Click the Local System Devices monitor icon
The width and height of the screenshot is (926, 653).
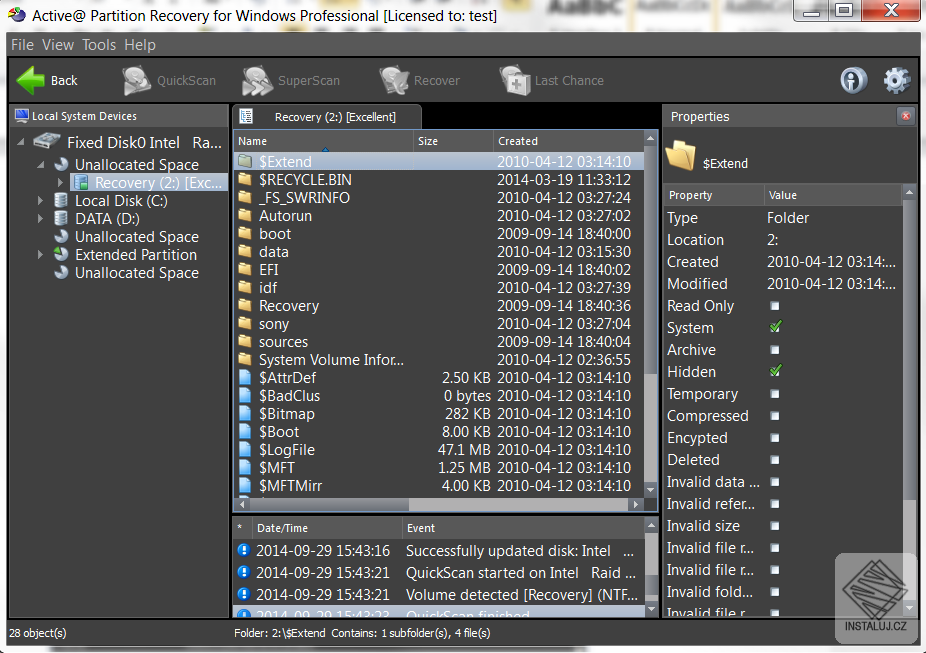click(22, 116)
